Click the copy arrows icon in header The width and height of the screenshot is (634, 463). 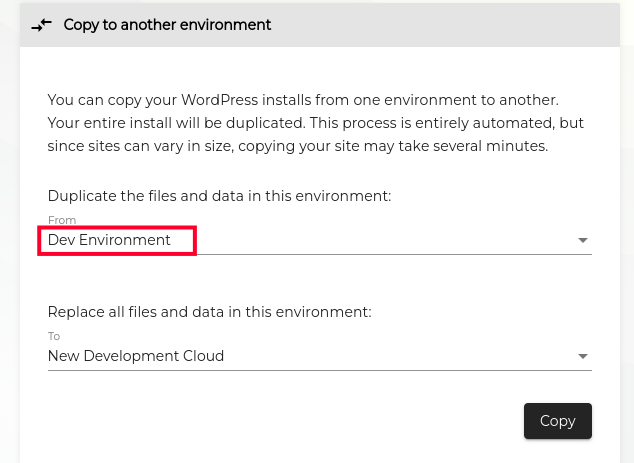pyautogui.click(x=41, y=25)
